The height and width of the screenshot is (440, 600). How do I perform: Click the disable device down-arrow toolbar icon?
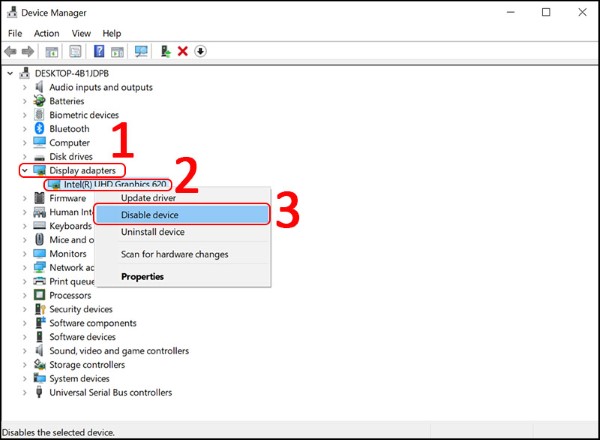200,51
